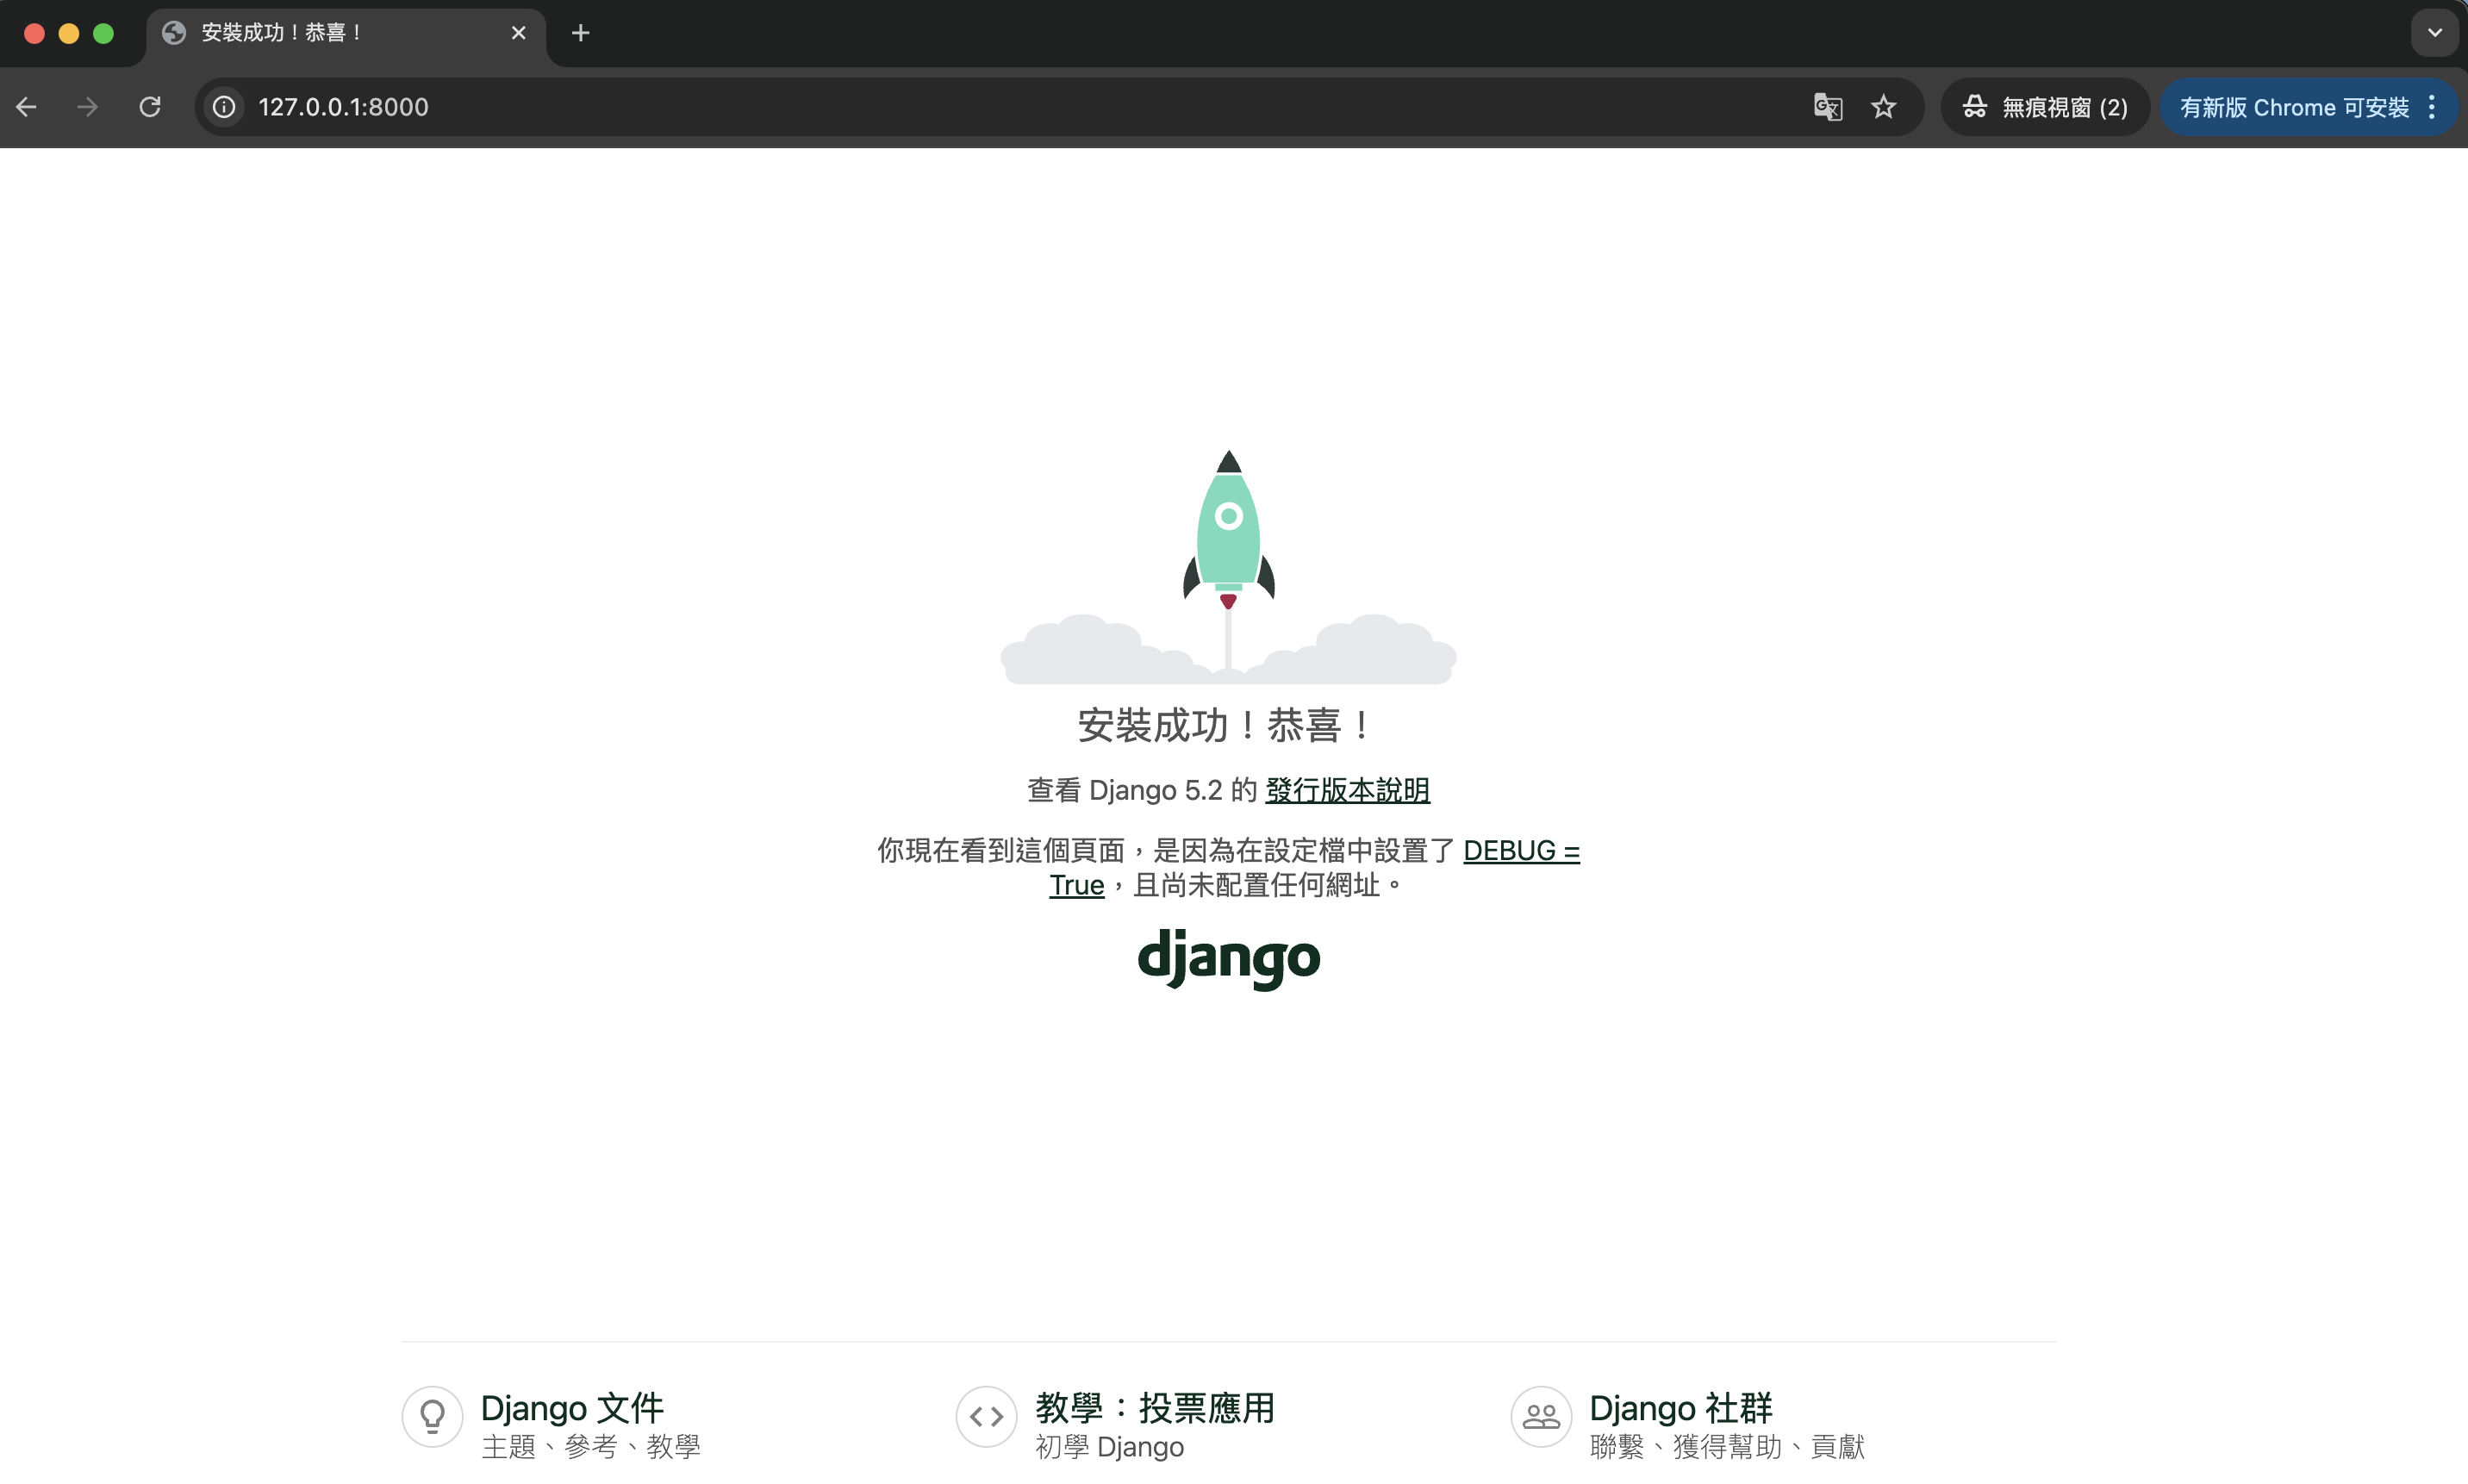Screen dimensions: 2468x1484
Task: Open a new tab with the plus button
Action: coord(581,32)
